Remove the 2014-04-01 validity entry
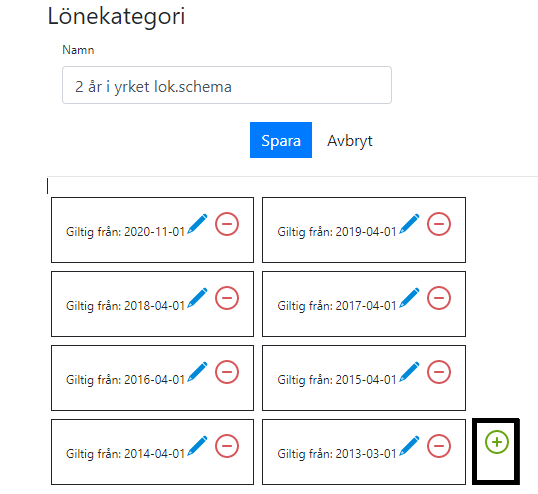The image size is (538, 494). tap(227, 446)
